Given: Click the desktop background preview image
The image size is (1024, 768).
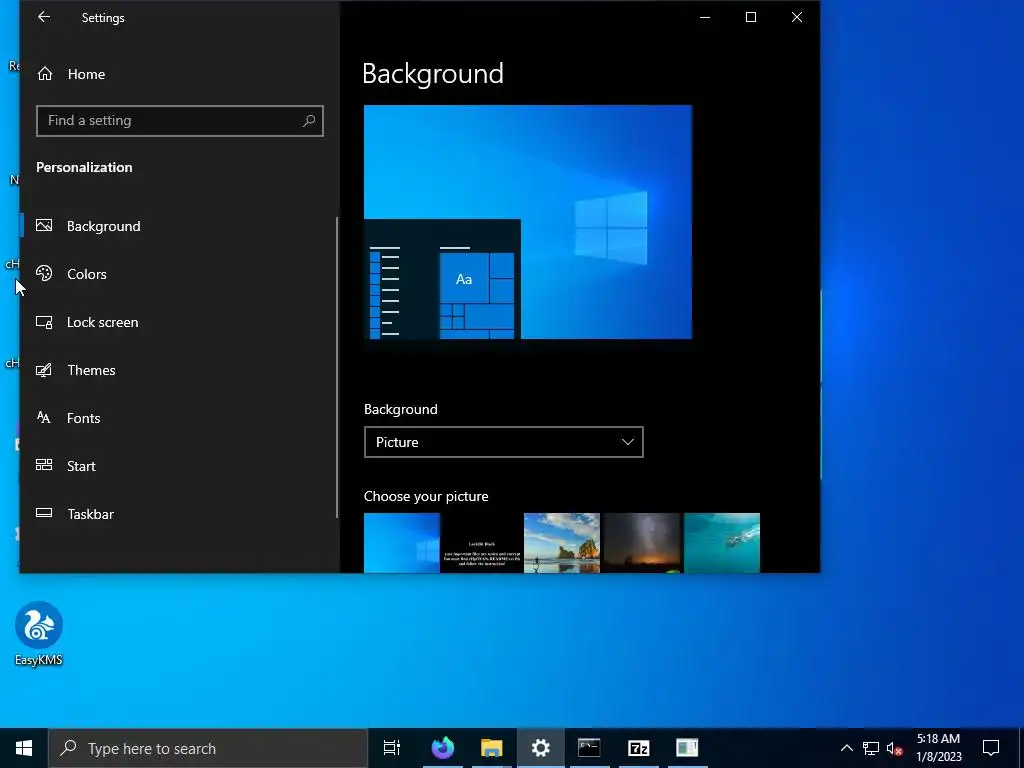Looking at the screenshot, I should click(x=528, y=222).
